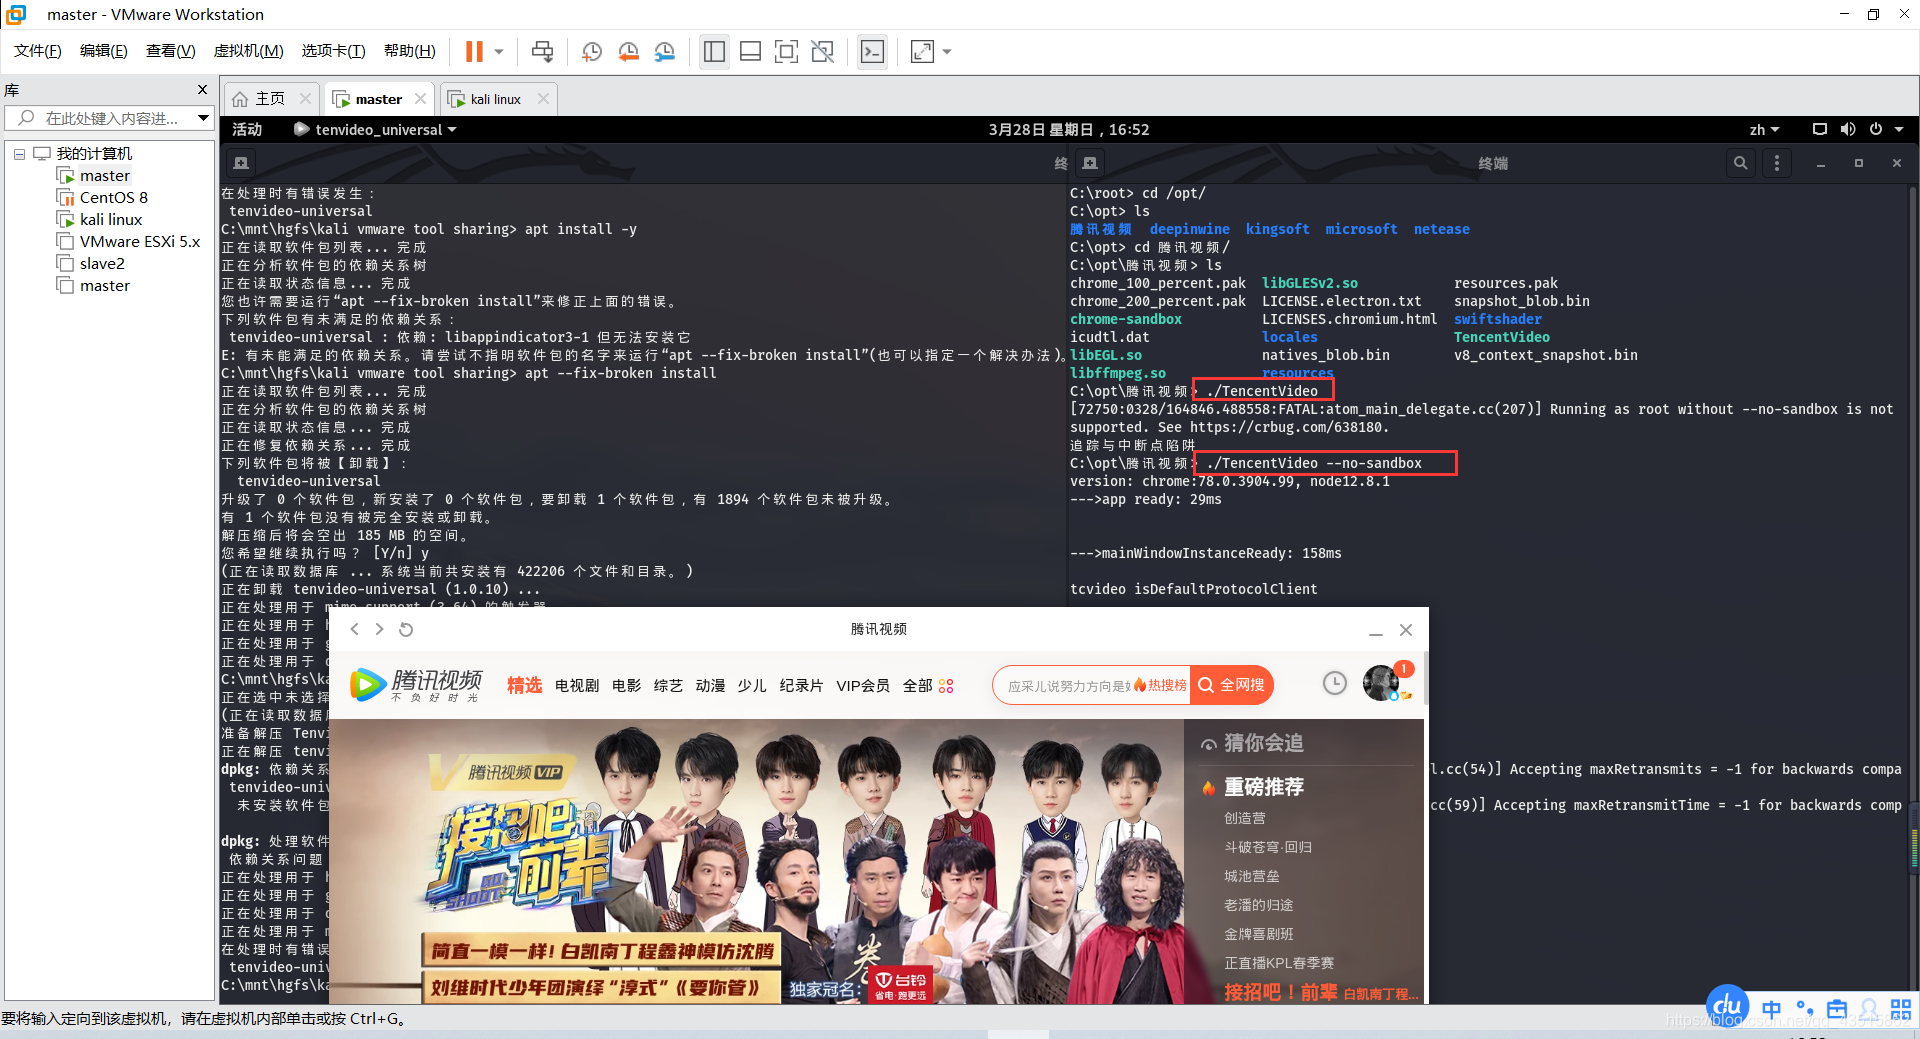The image size is (1920, 1039).
Task: Click the enter full screen mode icon
Action: tap(787, 51)
